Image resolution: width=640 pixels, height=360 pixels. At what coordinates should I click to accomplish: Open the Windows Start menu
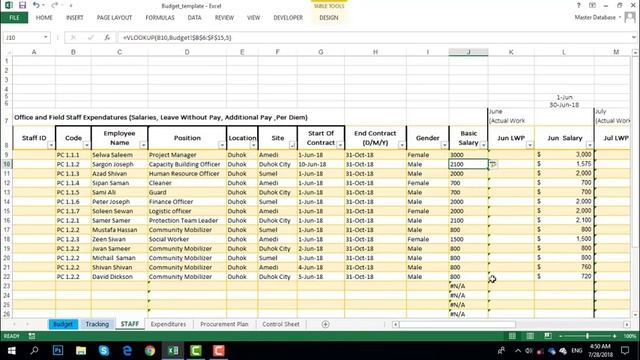pos(11,351)
